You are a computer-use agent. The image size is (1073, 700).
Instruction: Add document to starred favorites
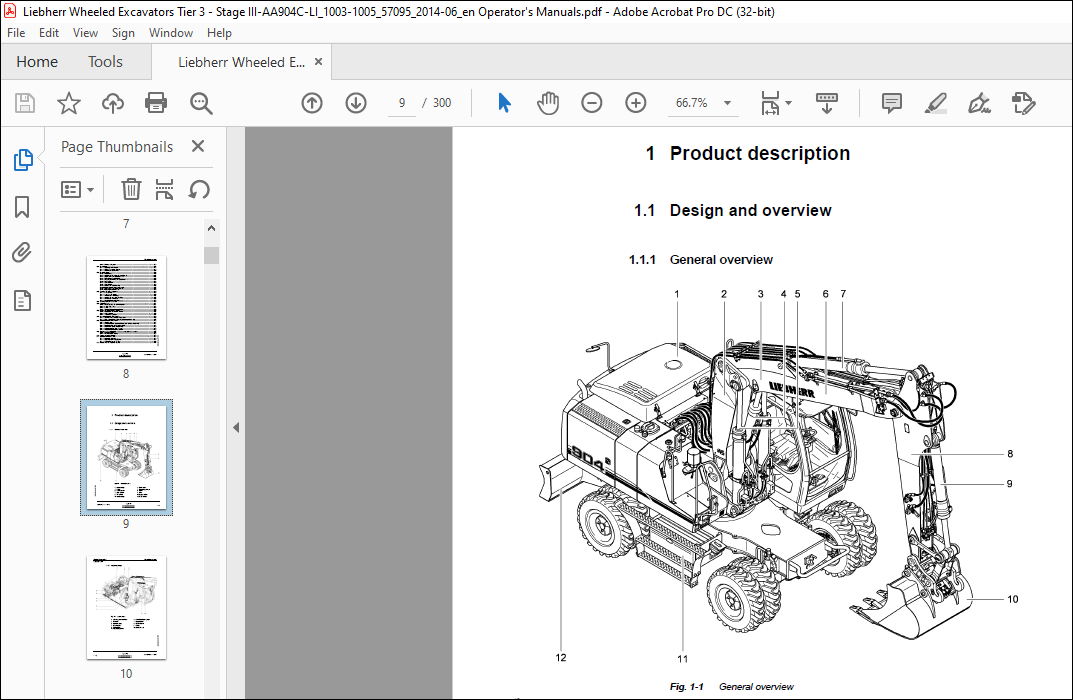pyautogui.click(x=68, y=103)
